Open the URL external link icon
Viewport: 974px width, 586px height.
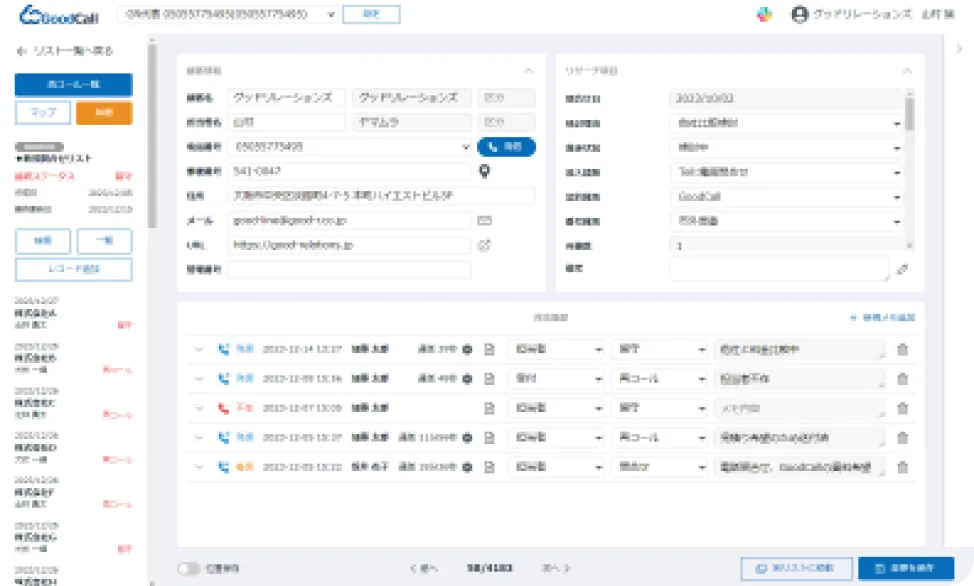click(485, 245)
